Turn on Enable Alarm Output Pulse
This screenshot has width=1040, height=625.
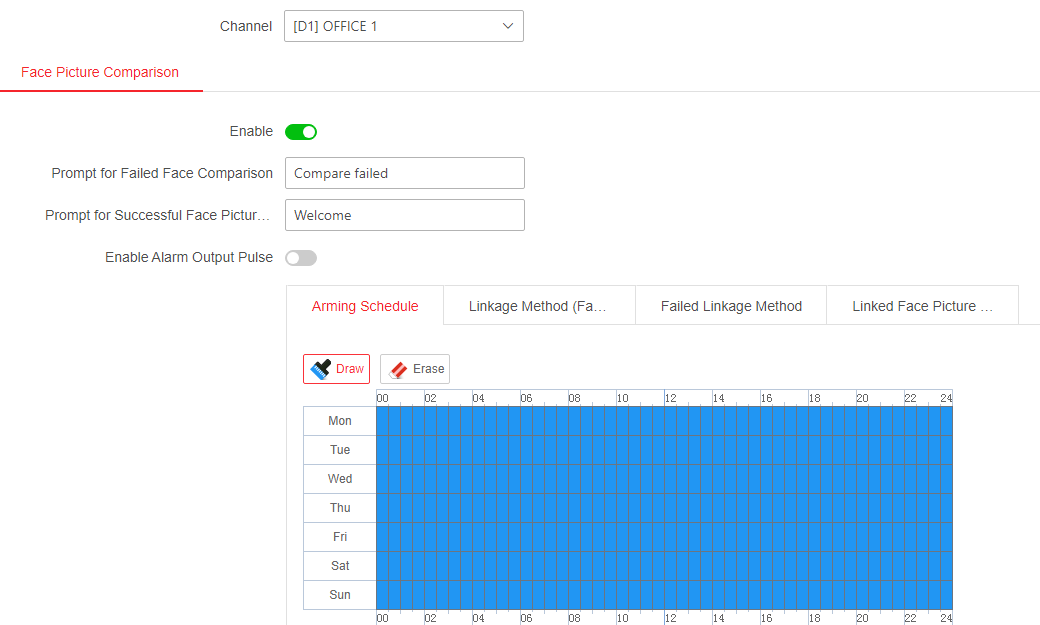pyautogui.click(x=301, y=258)
